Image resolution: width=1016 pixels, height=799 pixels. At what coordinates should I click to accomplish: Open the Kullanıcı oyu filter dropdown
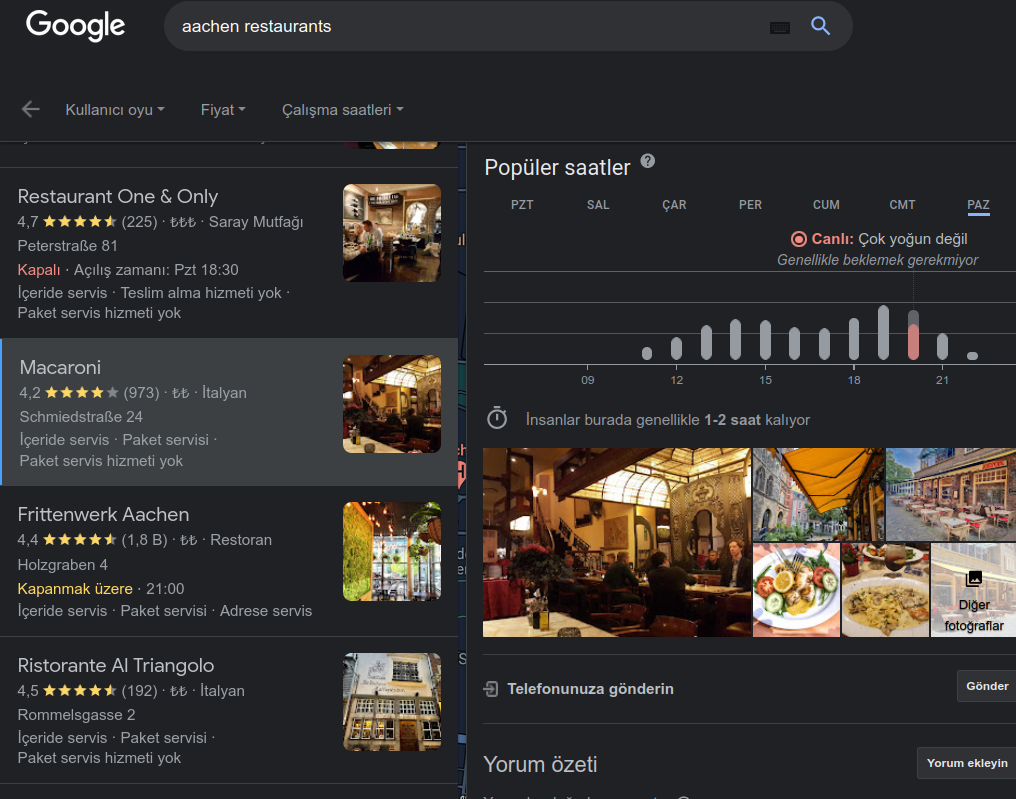115,110
